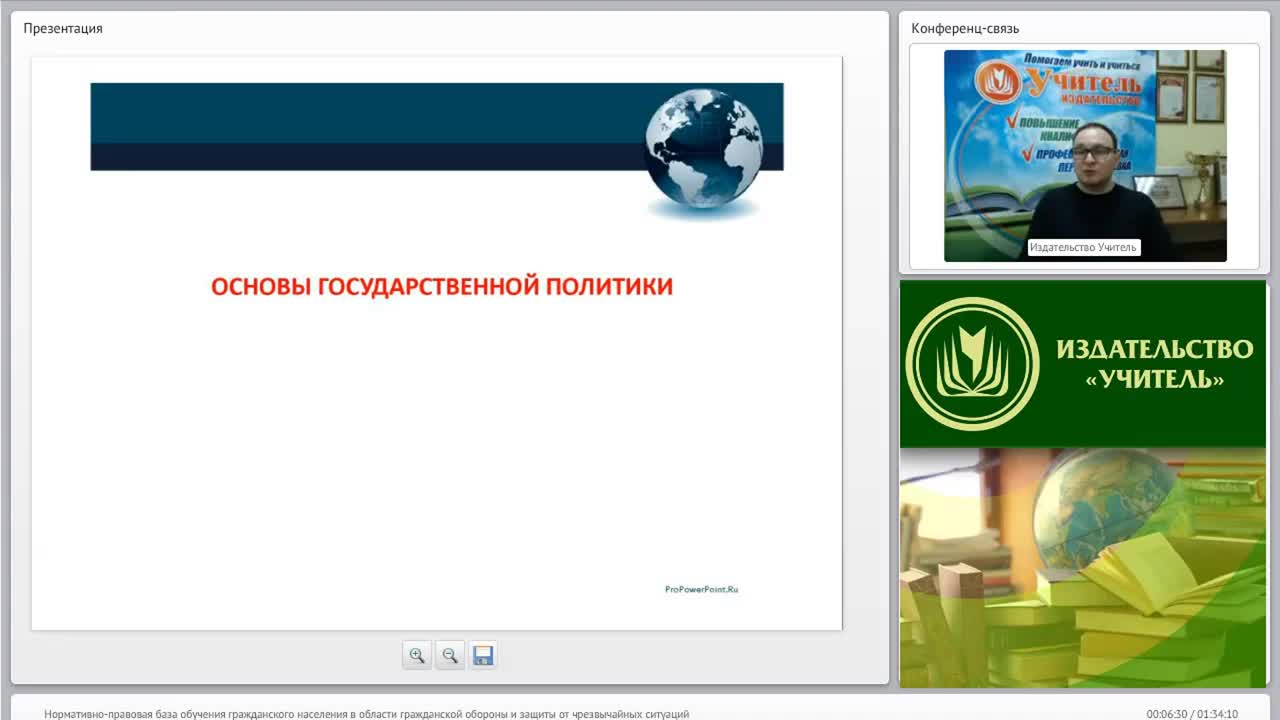This screenshot has width=1280, height=720.
Task: Click the slide heading 'ОСНОВЫ ГОСУДАРСТВЕННОЙ ПОЛИТИКИ'
Action: [442, 287]
